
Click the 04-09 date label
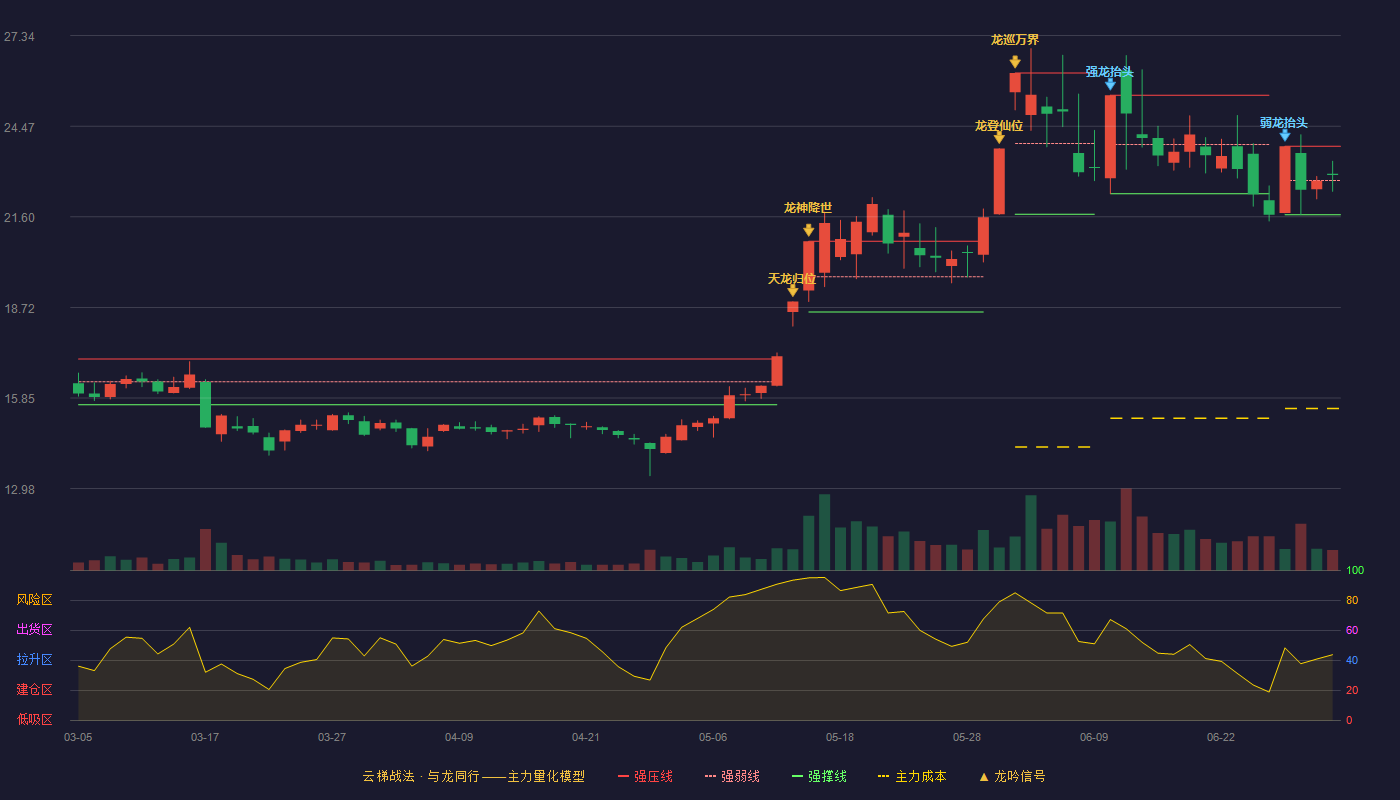(459, 737)
